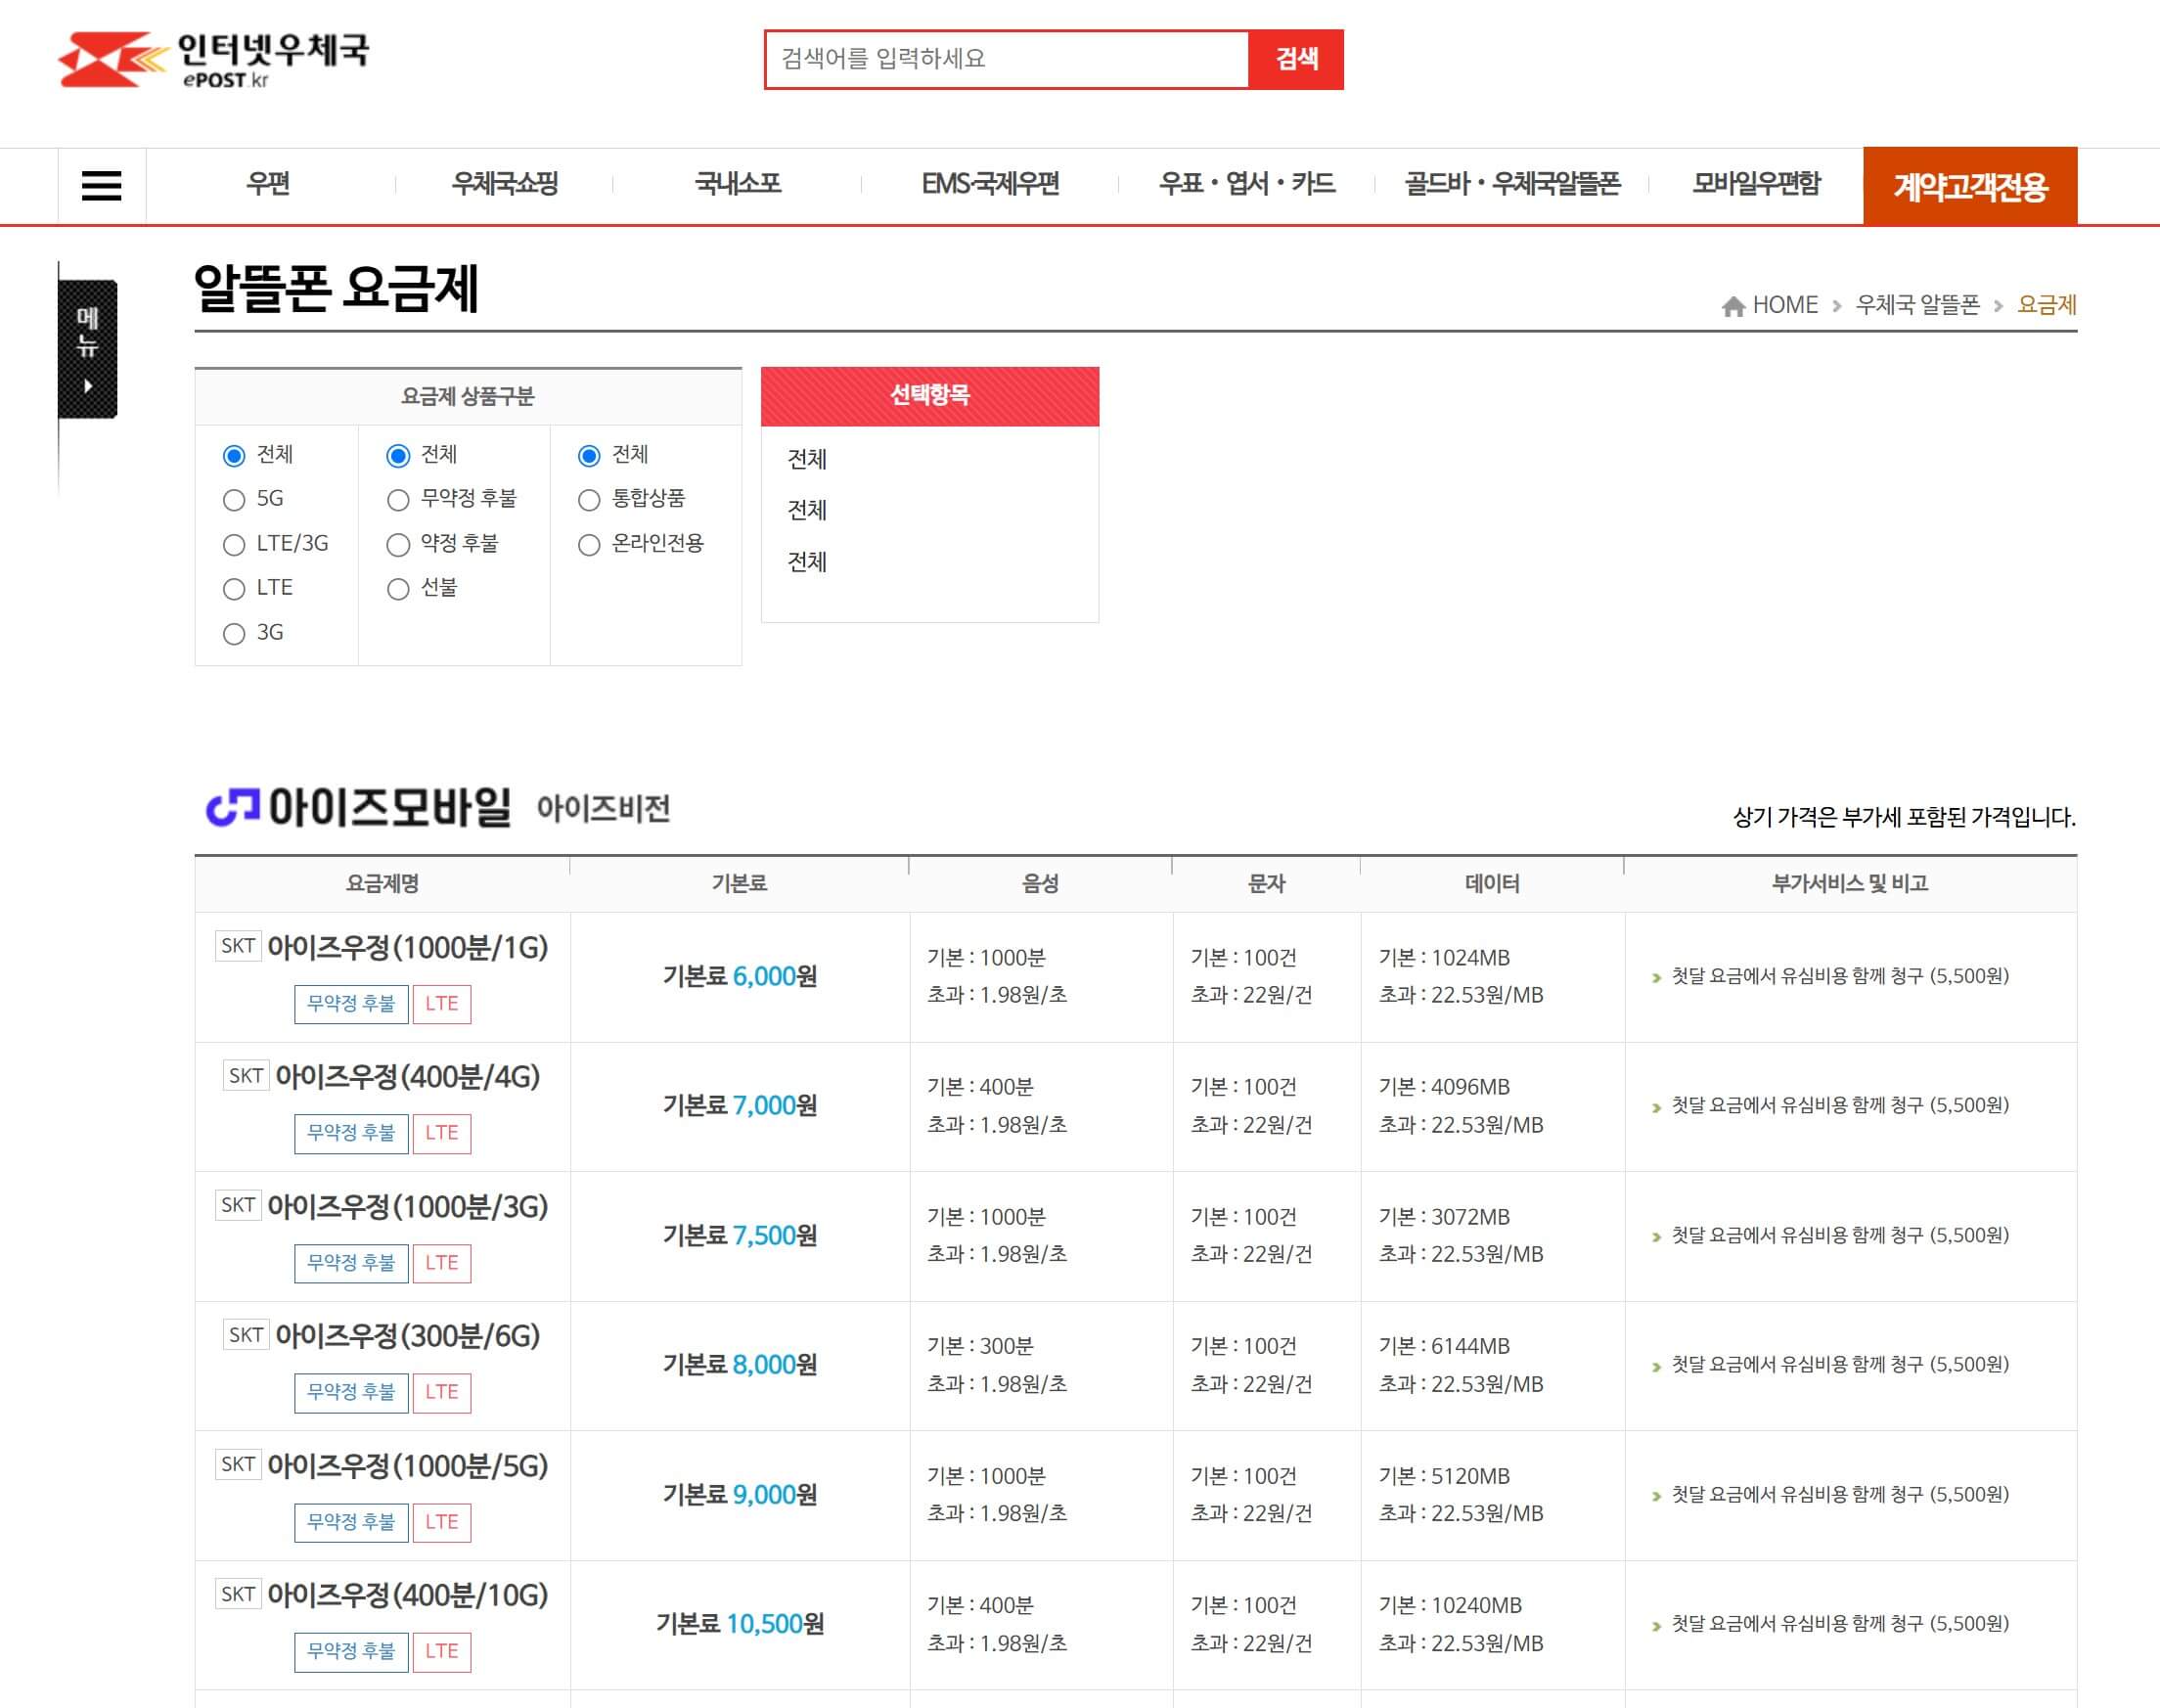Viewport: 2160px width, 1708px height.
Task: Click the 아이즈비전 company name text
Action: 603,808
